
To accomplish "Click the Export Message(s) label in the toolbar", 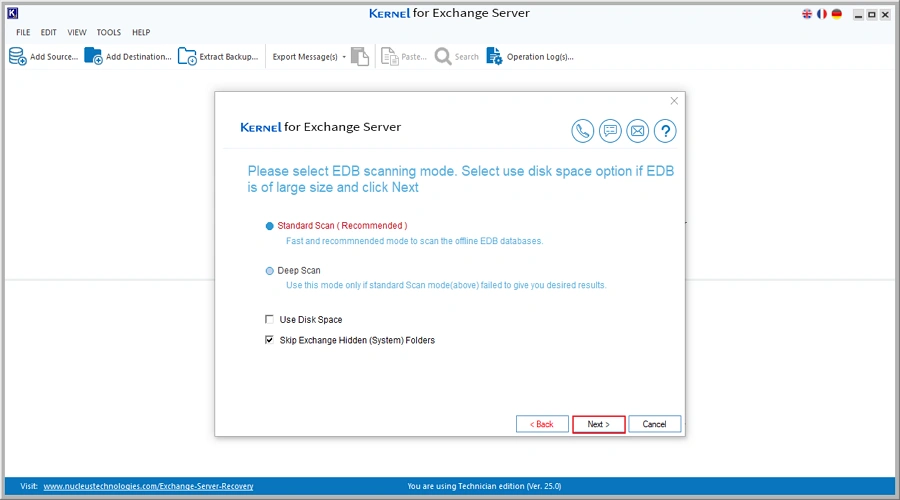I will pos(305,57).
